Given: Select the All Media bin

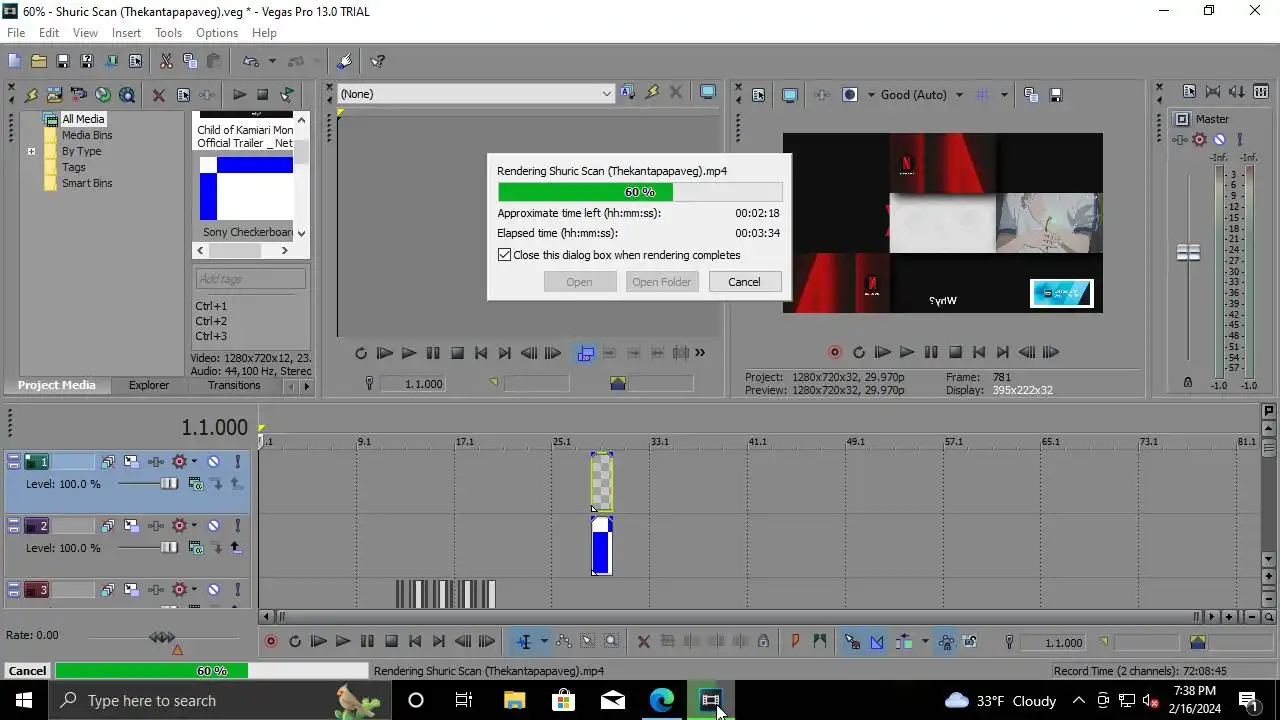Looking at the screenshot, I should point(82,119).
